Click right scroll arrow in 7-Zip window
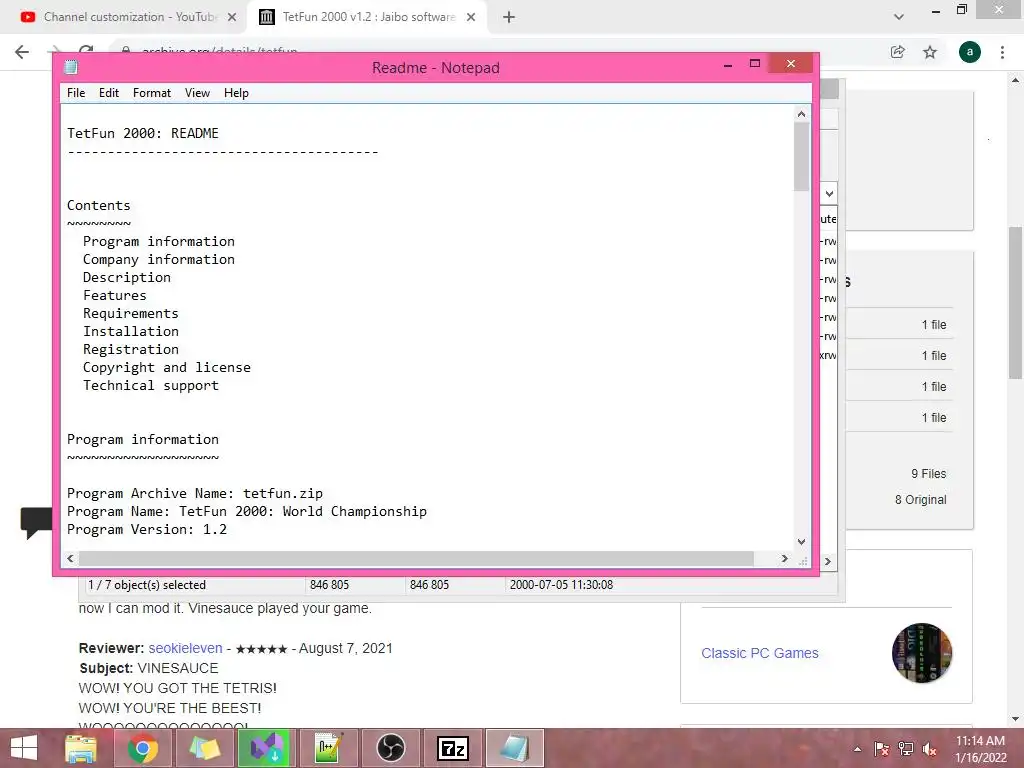 [x=828, y=561]
